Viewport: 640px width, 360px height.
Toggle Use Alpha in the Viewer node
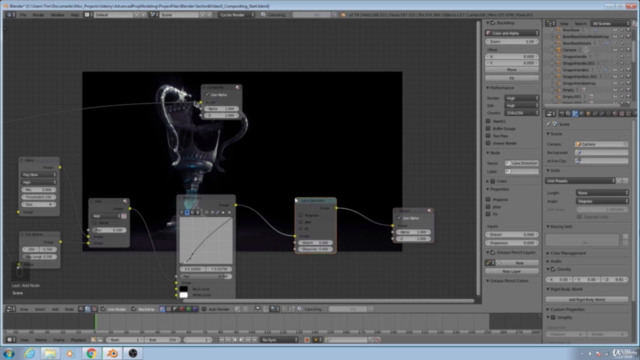point(399,218)
